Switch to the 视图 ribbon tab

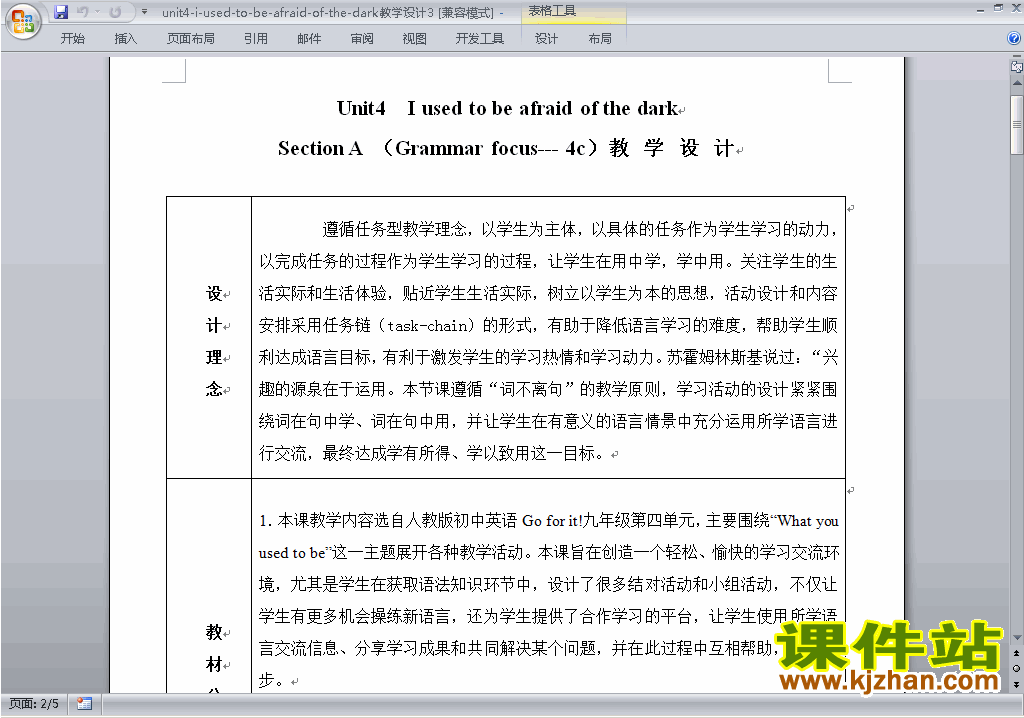coord(415,39)
